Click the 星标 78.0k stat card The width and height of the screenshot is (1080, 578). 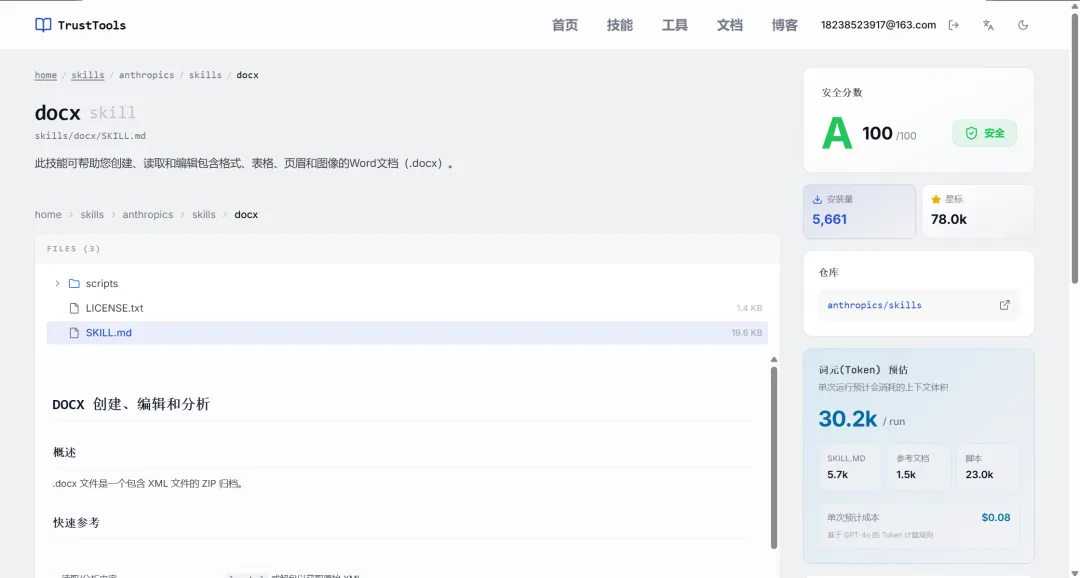(977, 211)
